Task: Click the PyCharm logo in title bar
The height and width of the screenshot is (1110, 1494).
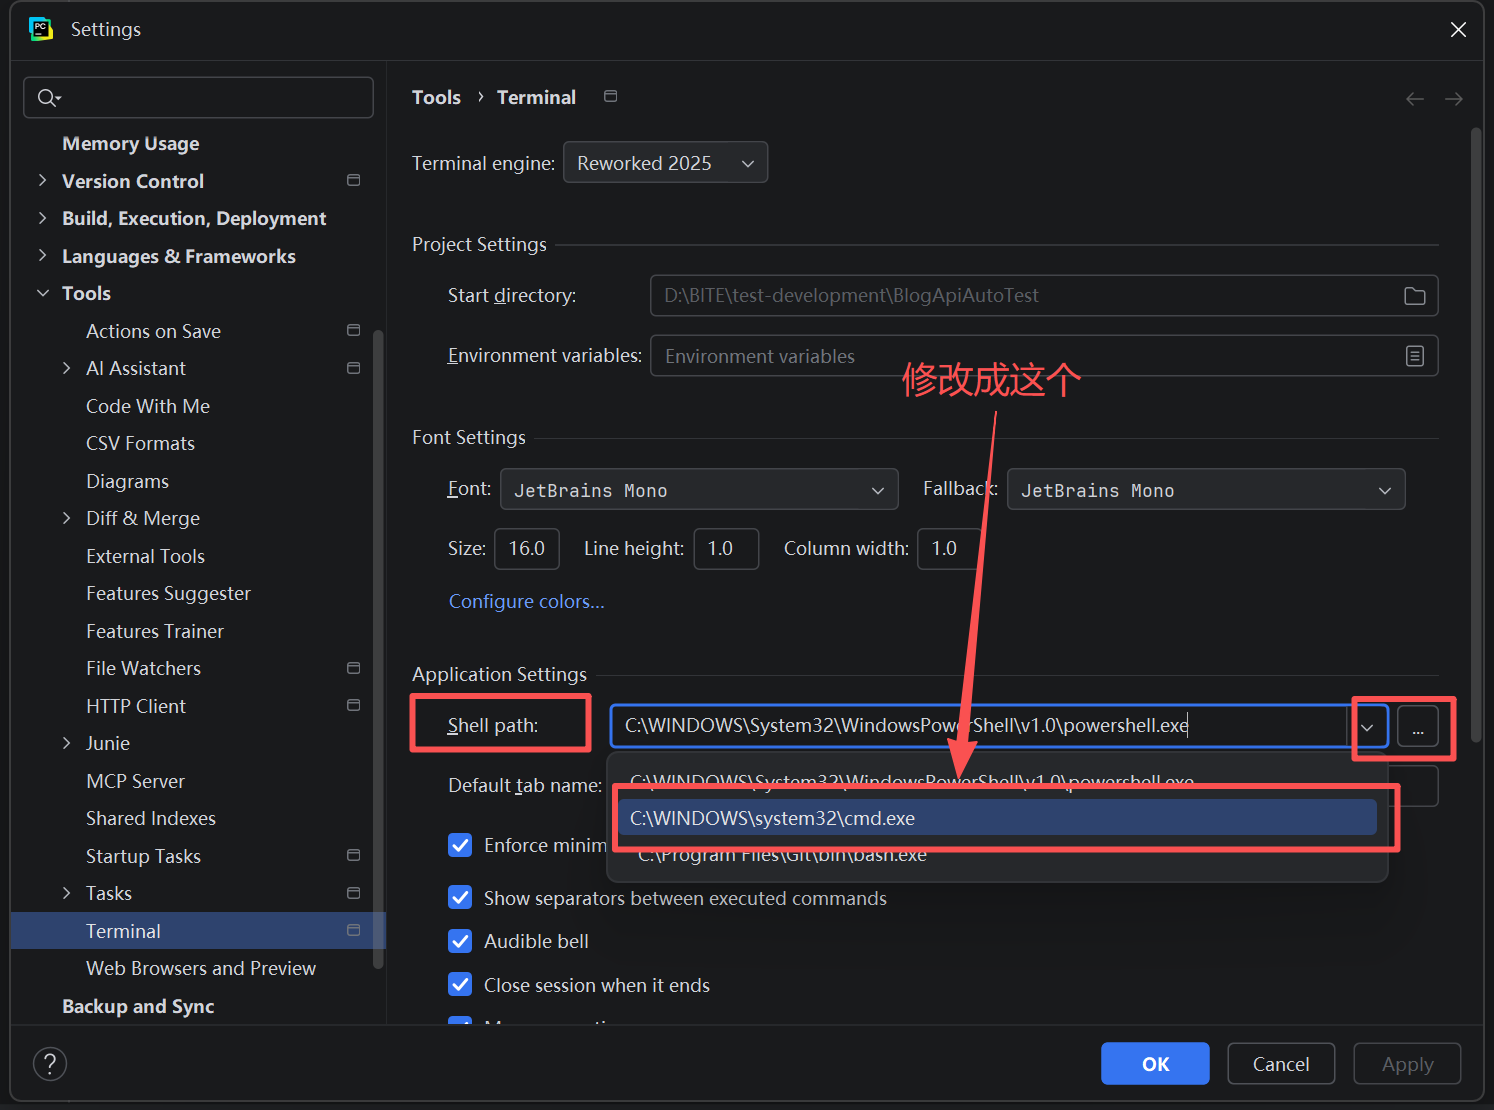Action: 41,29
